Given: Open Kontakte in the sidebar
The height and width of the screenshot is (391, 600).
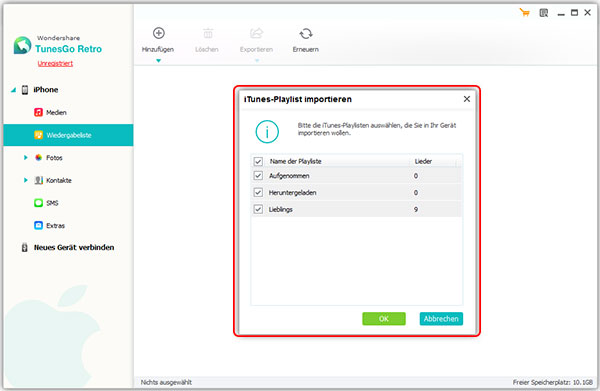Looking at the screenshot, I should (59, 180).
